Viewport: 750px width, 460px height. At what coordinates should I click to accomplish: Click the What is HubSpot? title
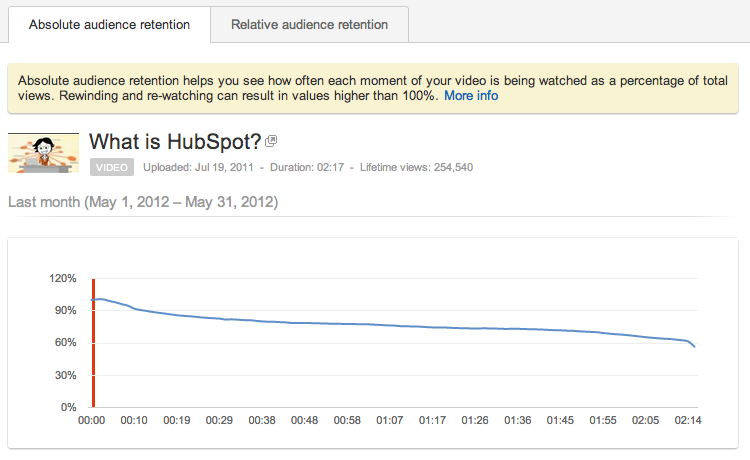pyautogui.click(x=175, y=142)
